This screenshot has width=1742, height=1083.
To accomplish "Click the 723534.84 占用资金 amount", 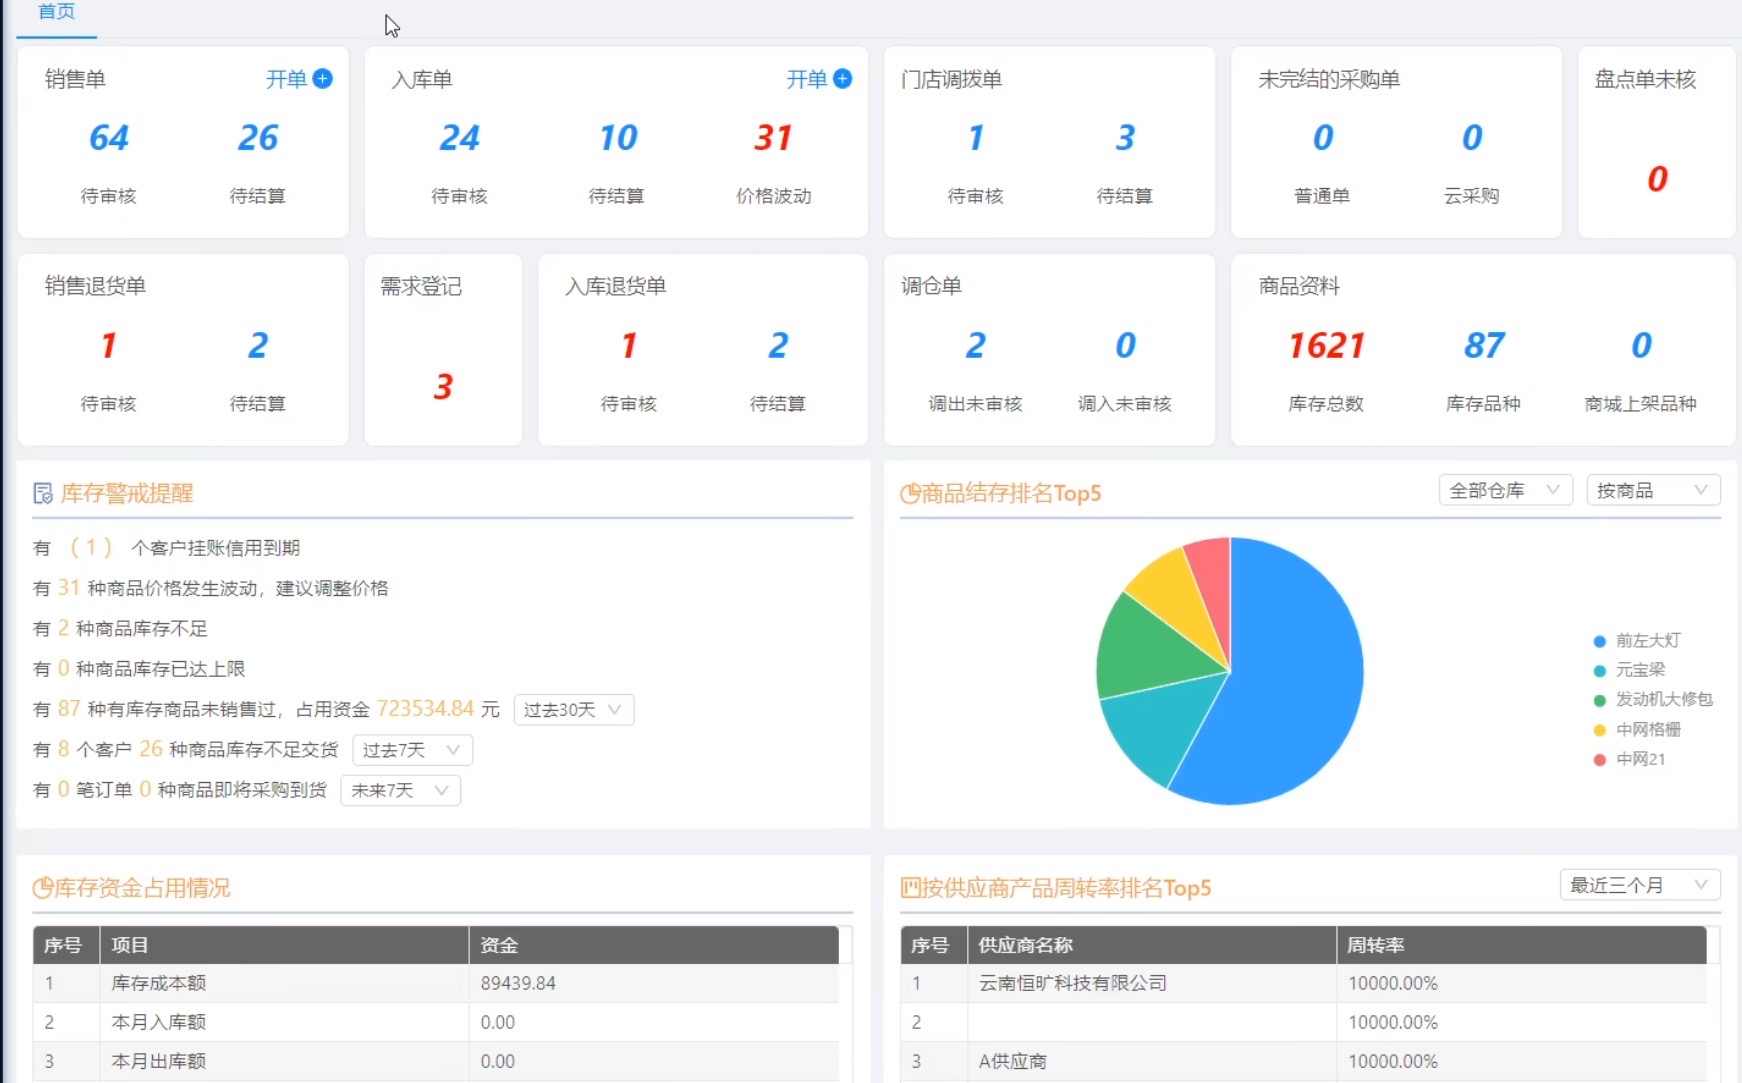I will [x=425, y=709].
